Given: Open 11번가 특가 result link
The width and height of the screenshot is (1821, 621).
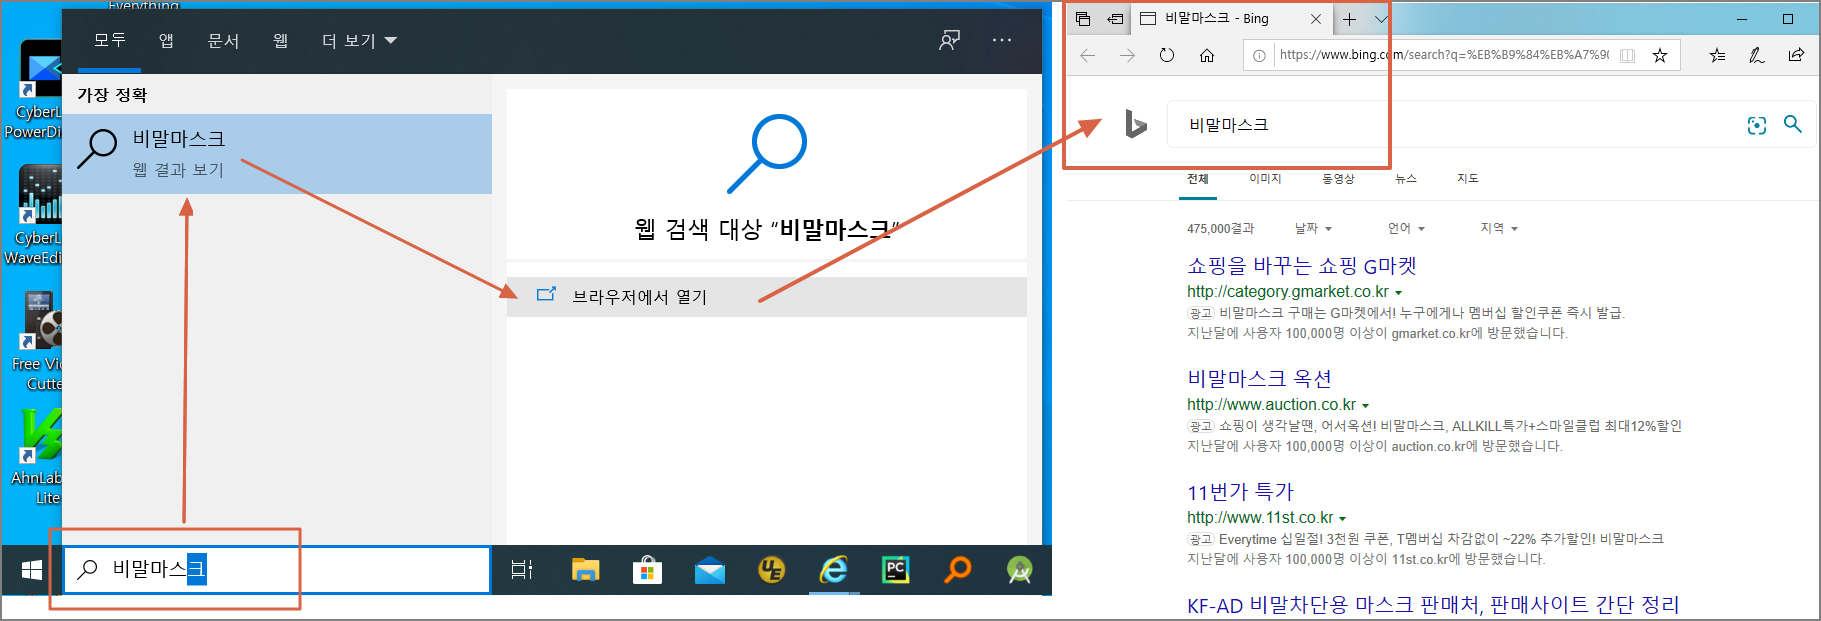Looking at the screenshot, I should tap(1240, 492).
